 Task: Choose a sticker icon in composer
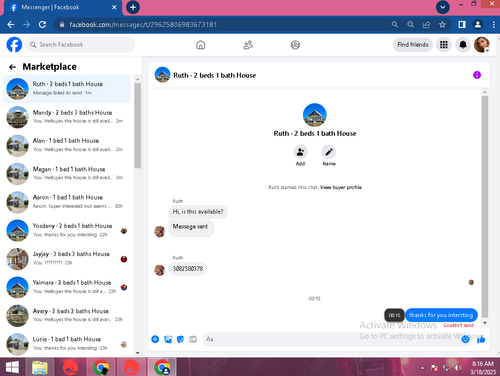tap(180, 339)
